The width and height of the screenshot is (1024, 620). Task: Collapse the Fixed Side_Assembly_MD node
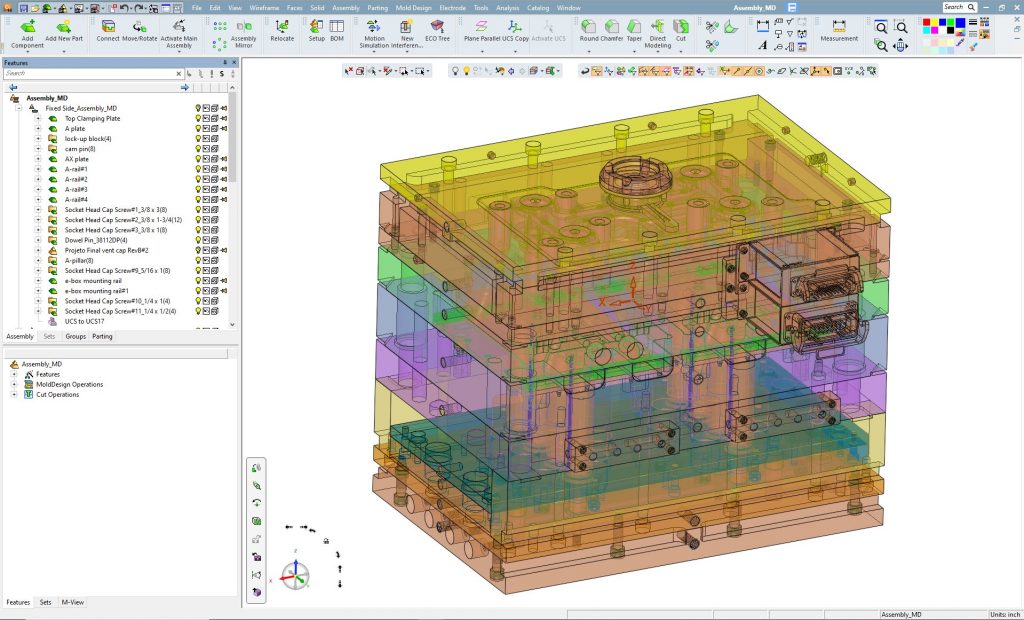point(19,108)
